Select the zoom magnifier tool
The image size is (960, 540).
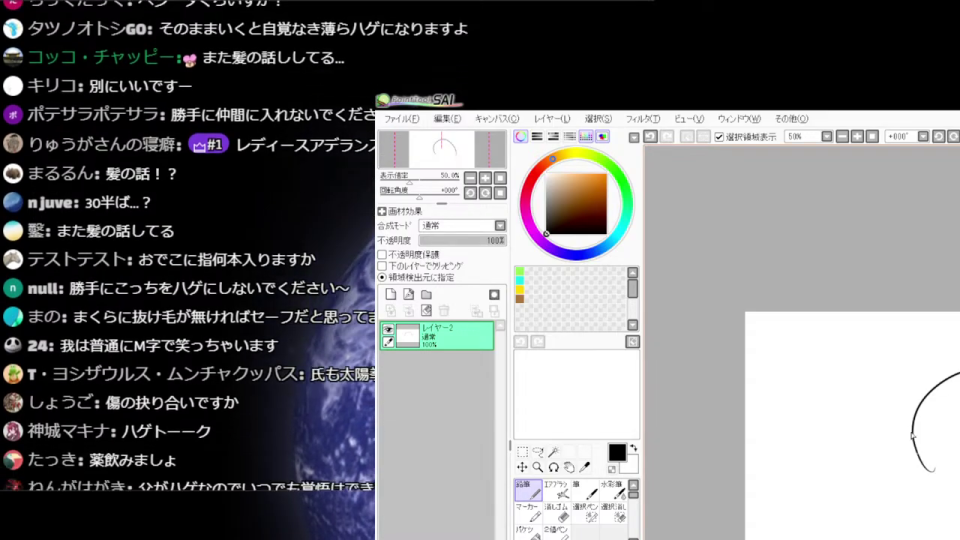point(538,467)
